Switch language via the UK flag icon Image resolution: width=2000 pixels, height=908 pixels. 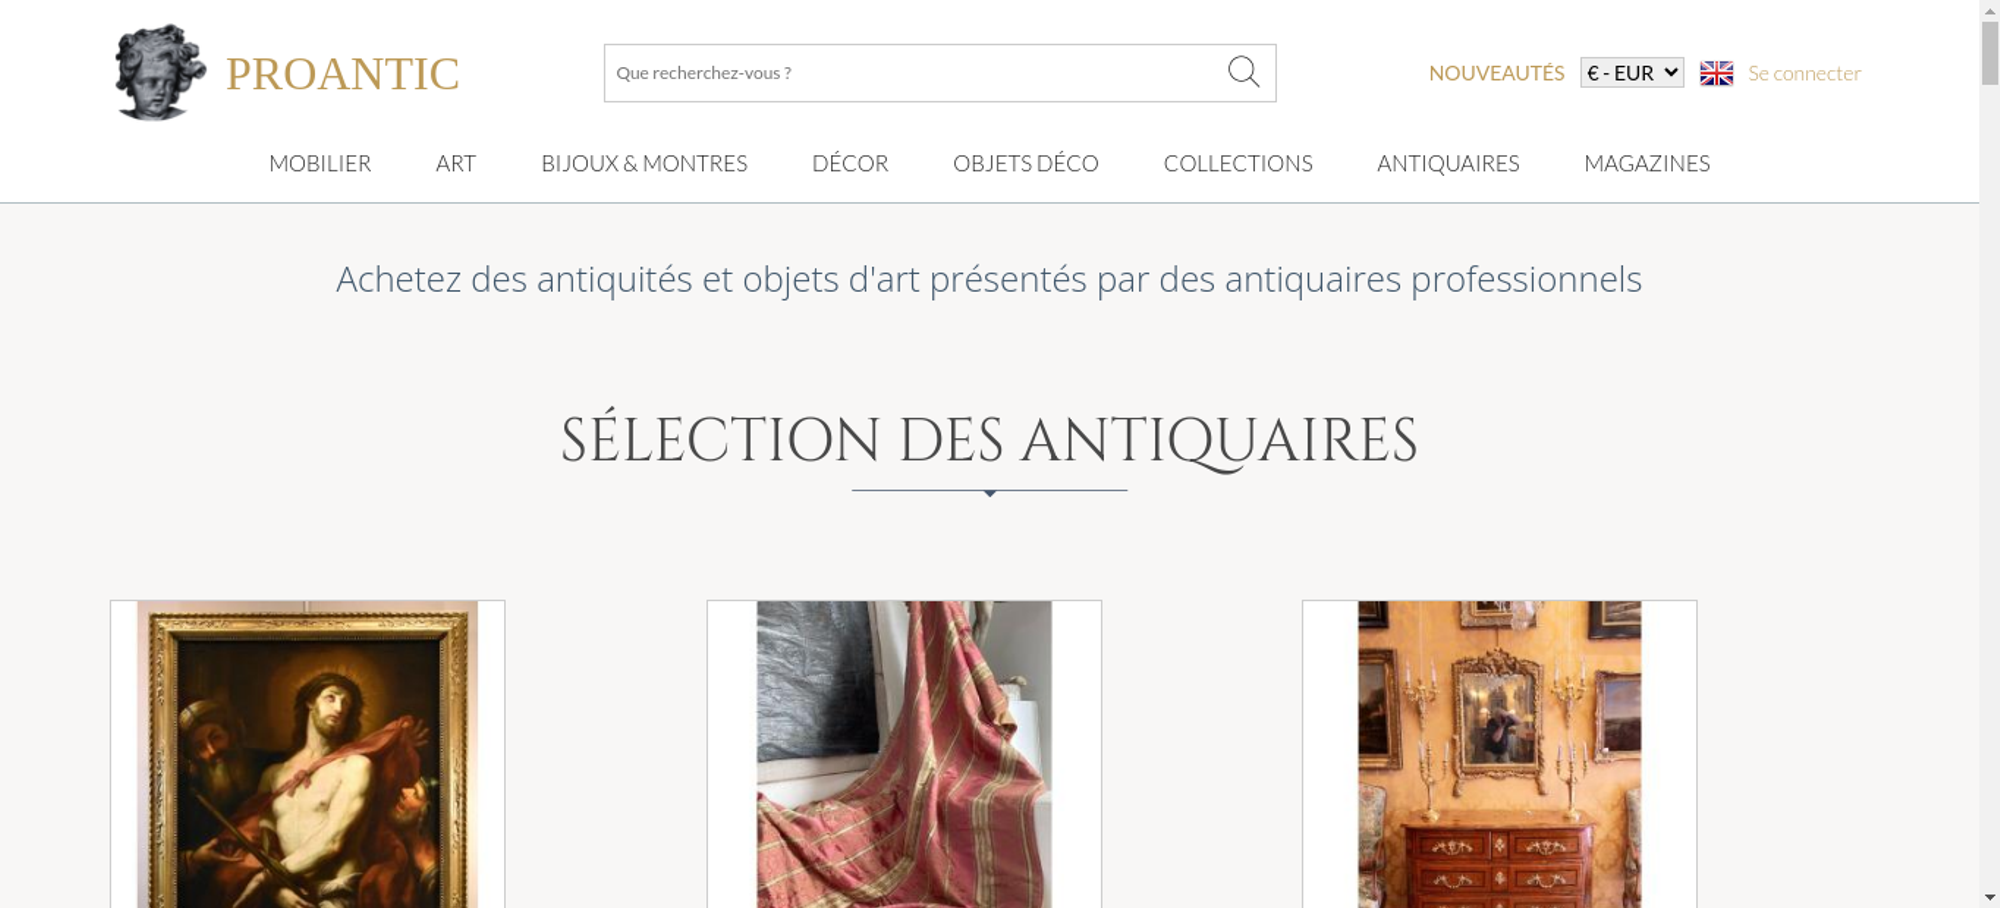point(1716,73)
